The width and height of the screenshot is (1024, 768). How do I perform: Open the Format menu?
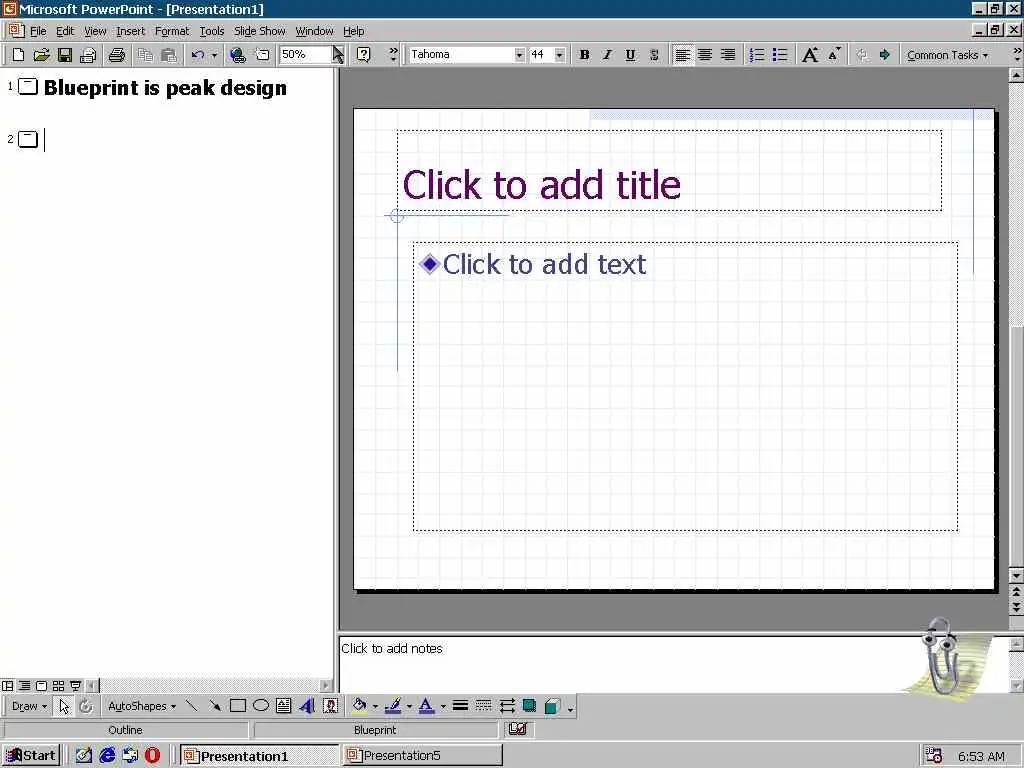click(172, 31)
